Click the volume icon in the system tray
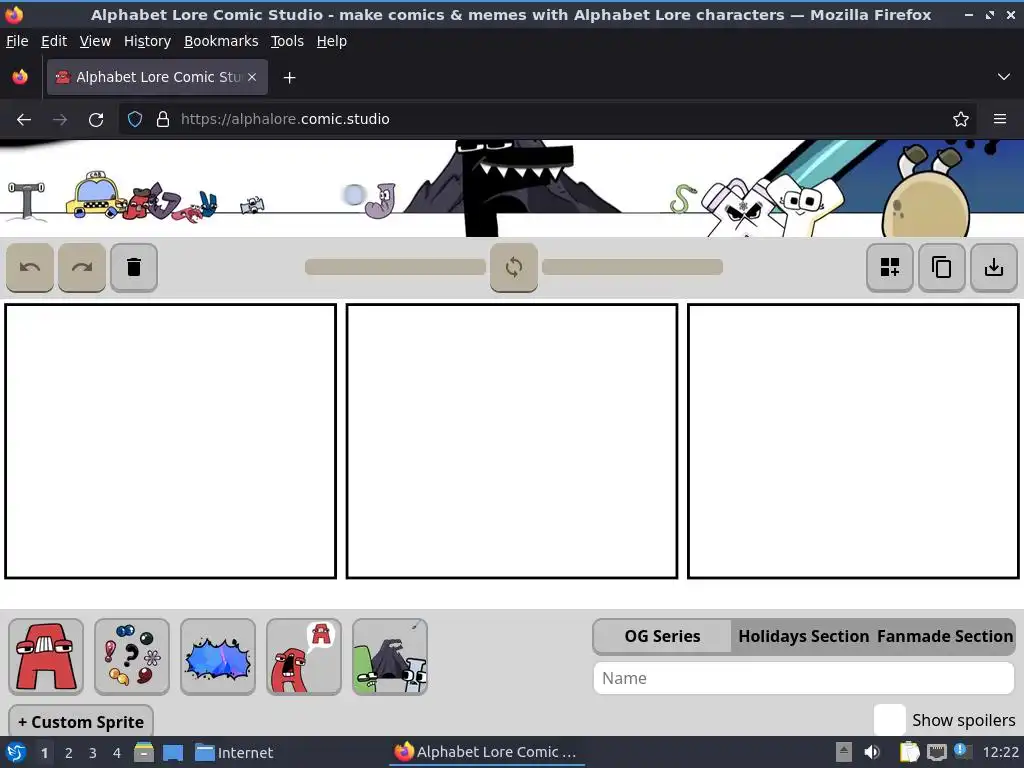This screenshot has height=768, width=1024. click(x=872, y=752)
